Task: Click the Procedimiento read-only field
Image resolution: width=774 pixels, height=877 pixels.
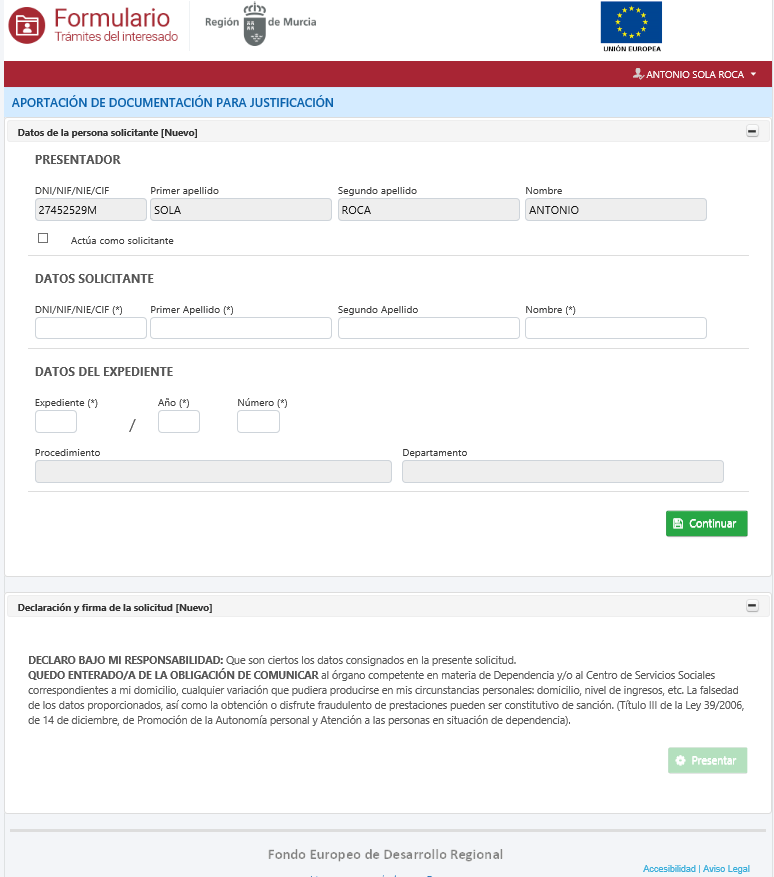Action: (x=213, y=472)
